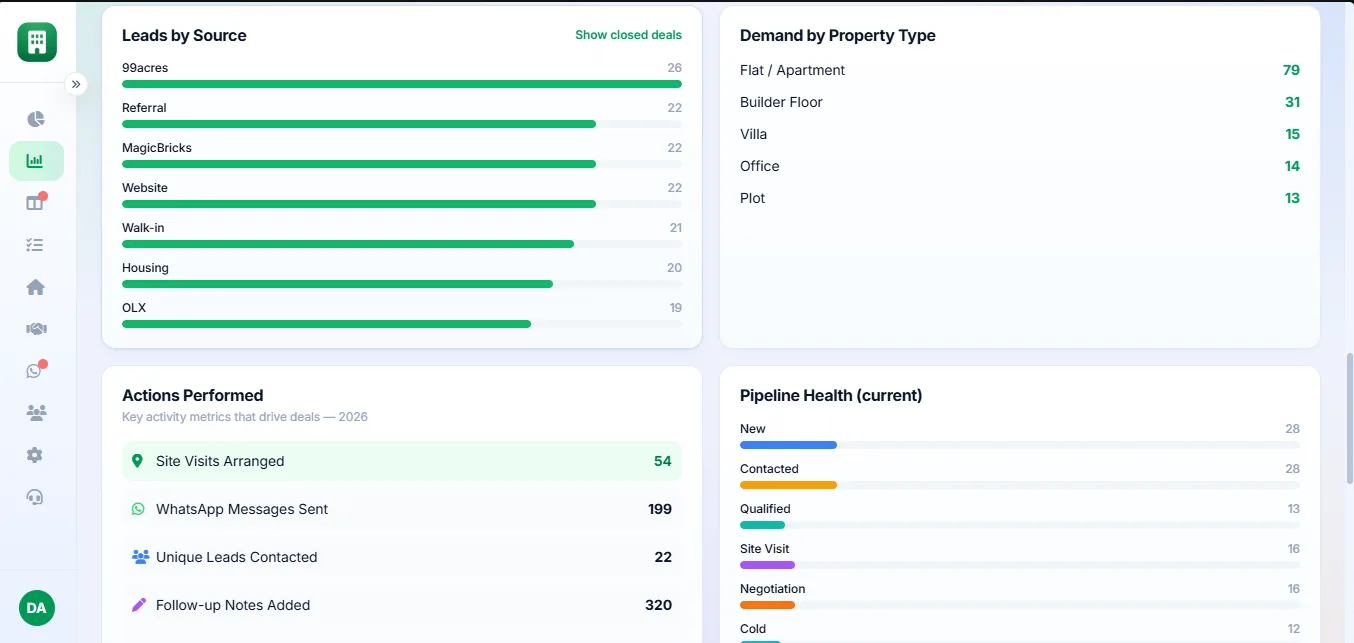
Task: Click the Villa demand row
Action: [x=1020, y=134]
